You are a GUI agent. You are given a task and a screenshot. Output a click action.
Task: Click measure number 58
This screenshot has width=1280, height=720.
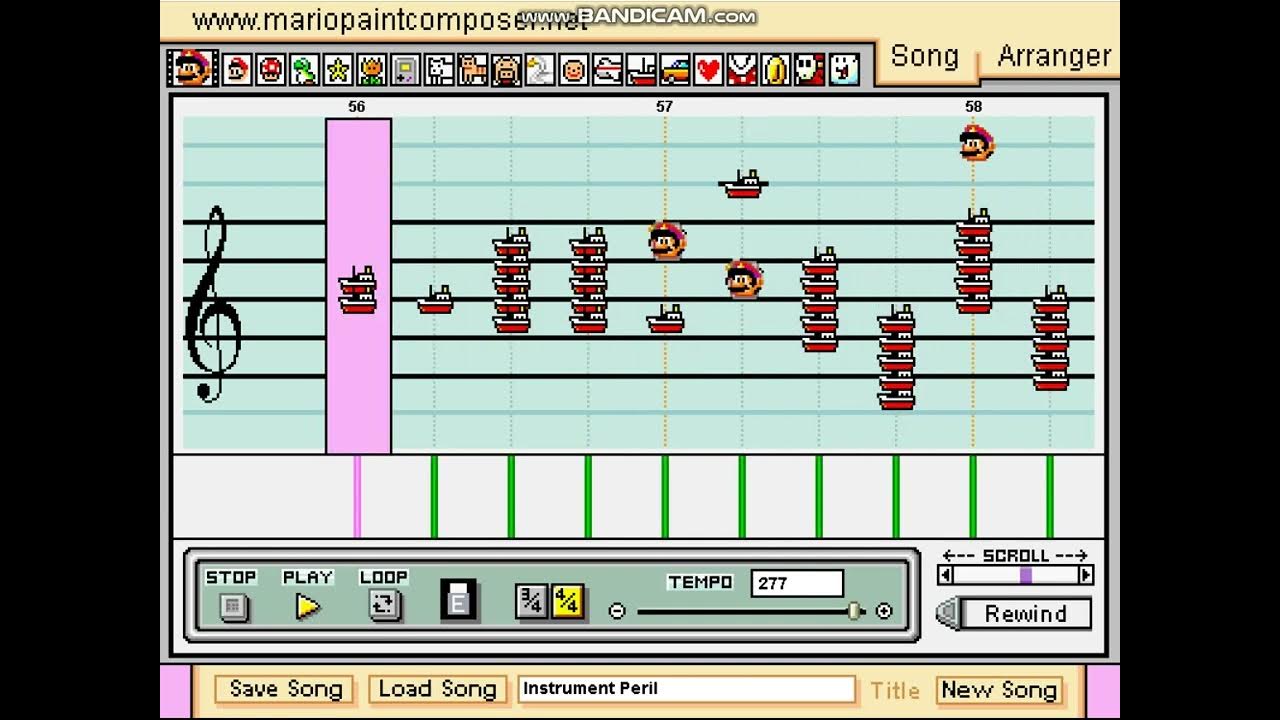click(x=974, y=106)
